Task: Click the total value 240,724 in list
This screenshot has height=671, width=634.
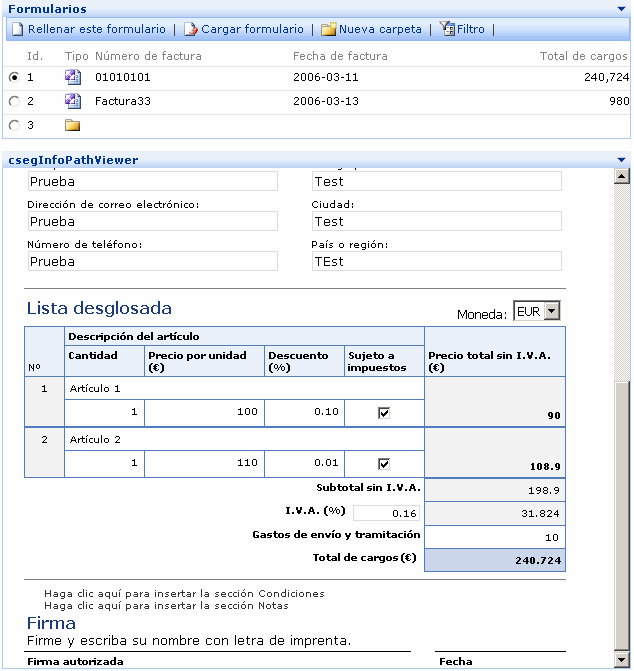Action: (x=606, y=77)
